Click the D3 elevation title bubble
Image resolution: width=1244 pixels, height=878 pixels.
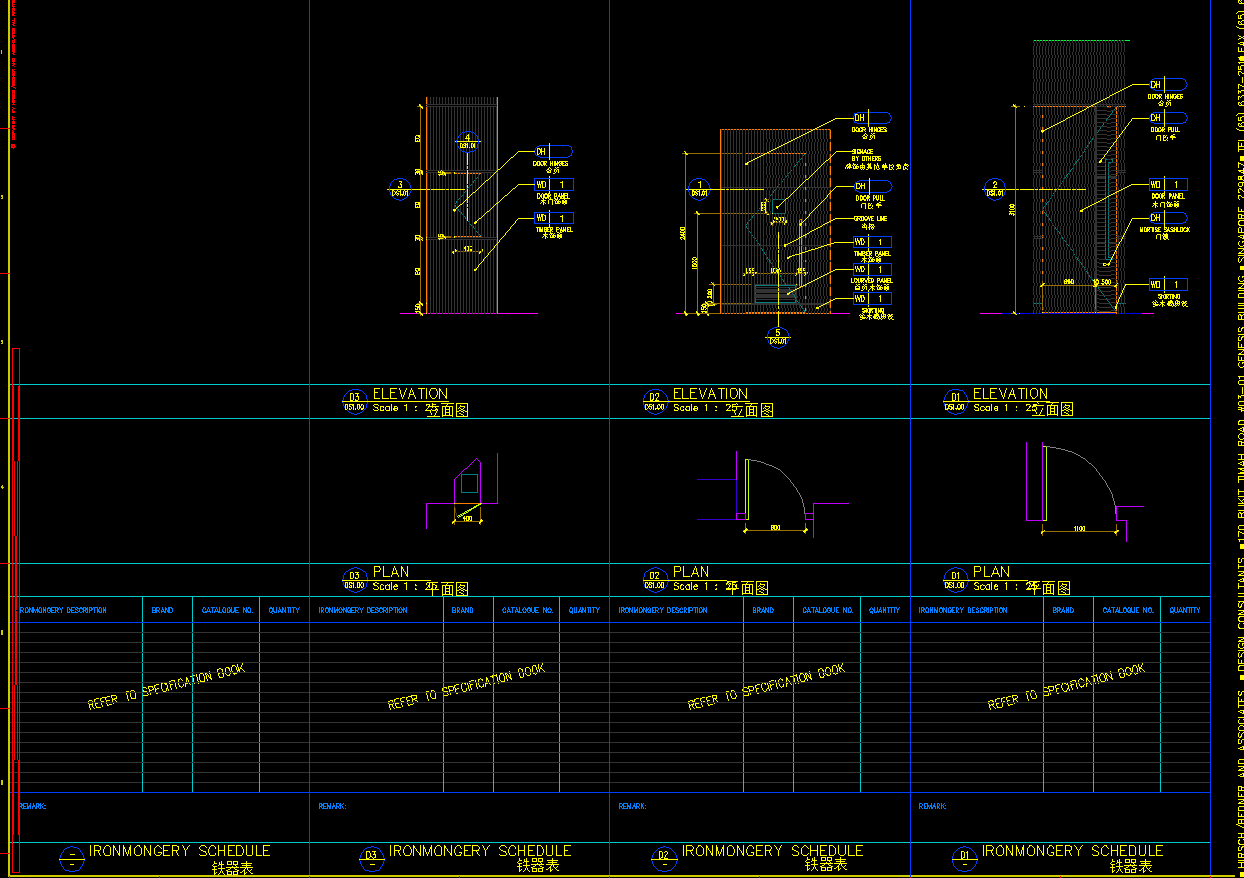(x=354, y=401)
